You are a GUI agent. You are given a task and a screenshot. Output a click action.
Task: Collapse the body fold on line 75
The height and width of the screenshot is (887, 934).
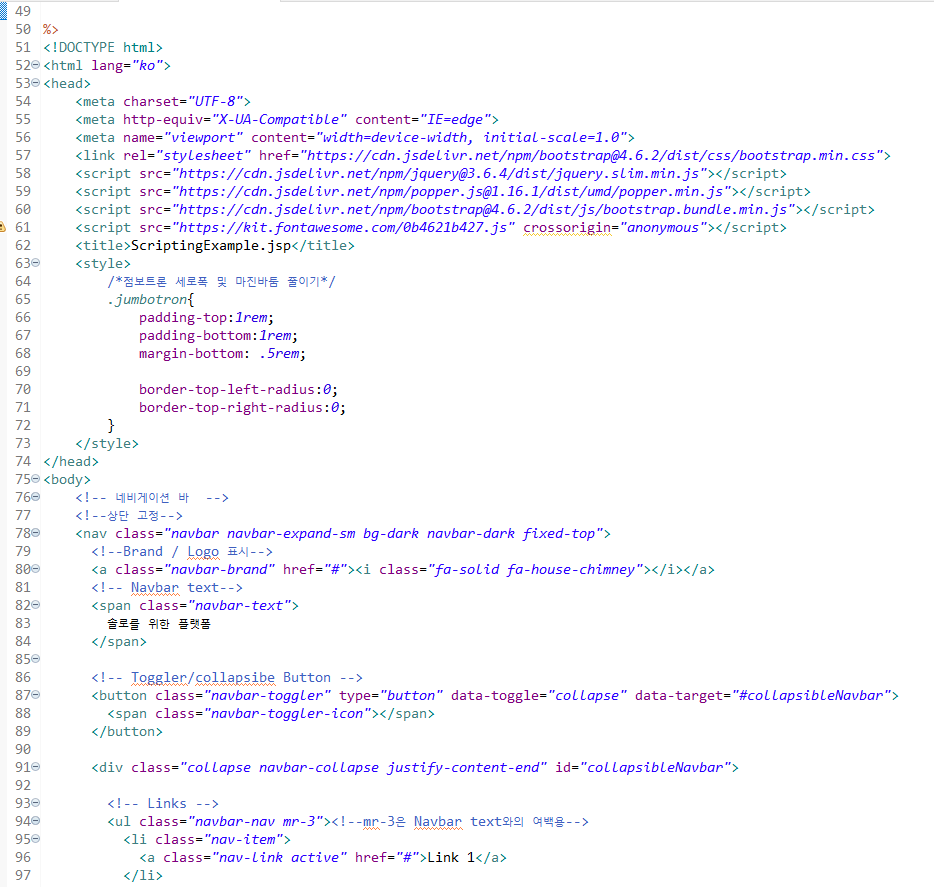click(x=36, y=479)
